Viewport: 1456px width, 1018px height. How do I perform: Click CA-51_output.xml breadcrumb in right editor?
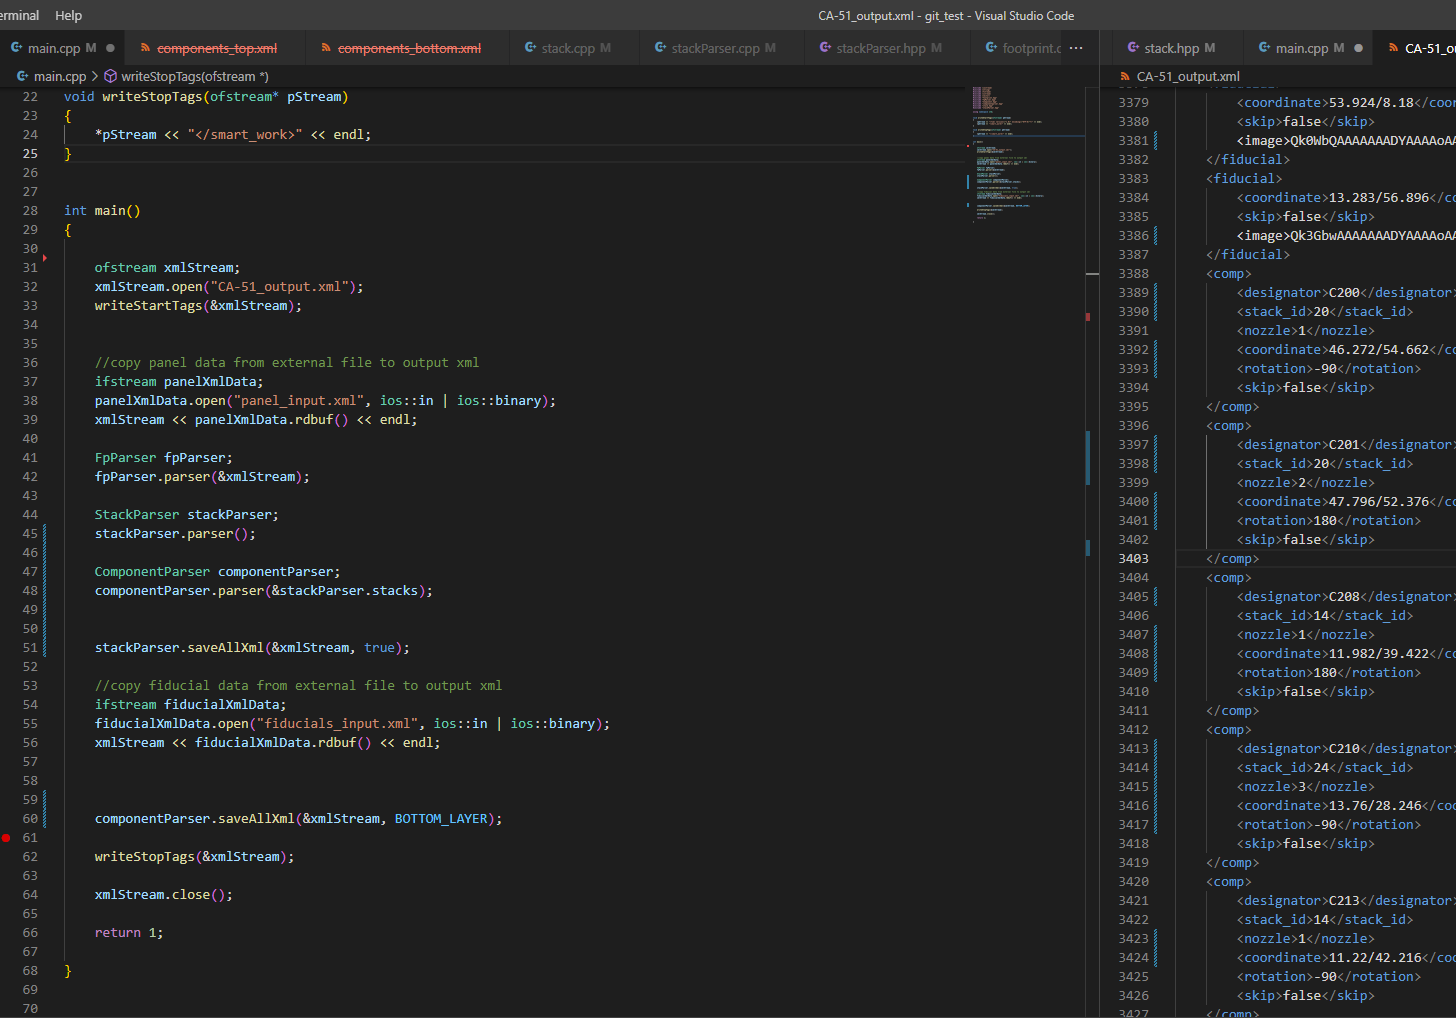coord(1188,76)
